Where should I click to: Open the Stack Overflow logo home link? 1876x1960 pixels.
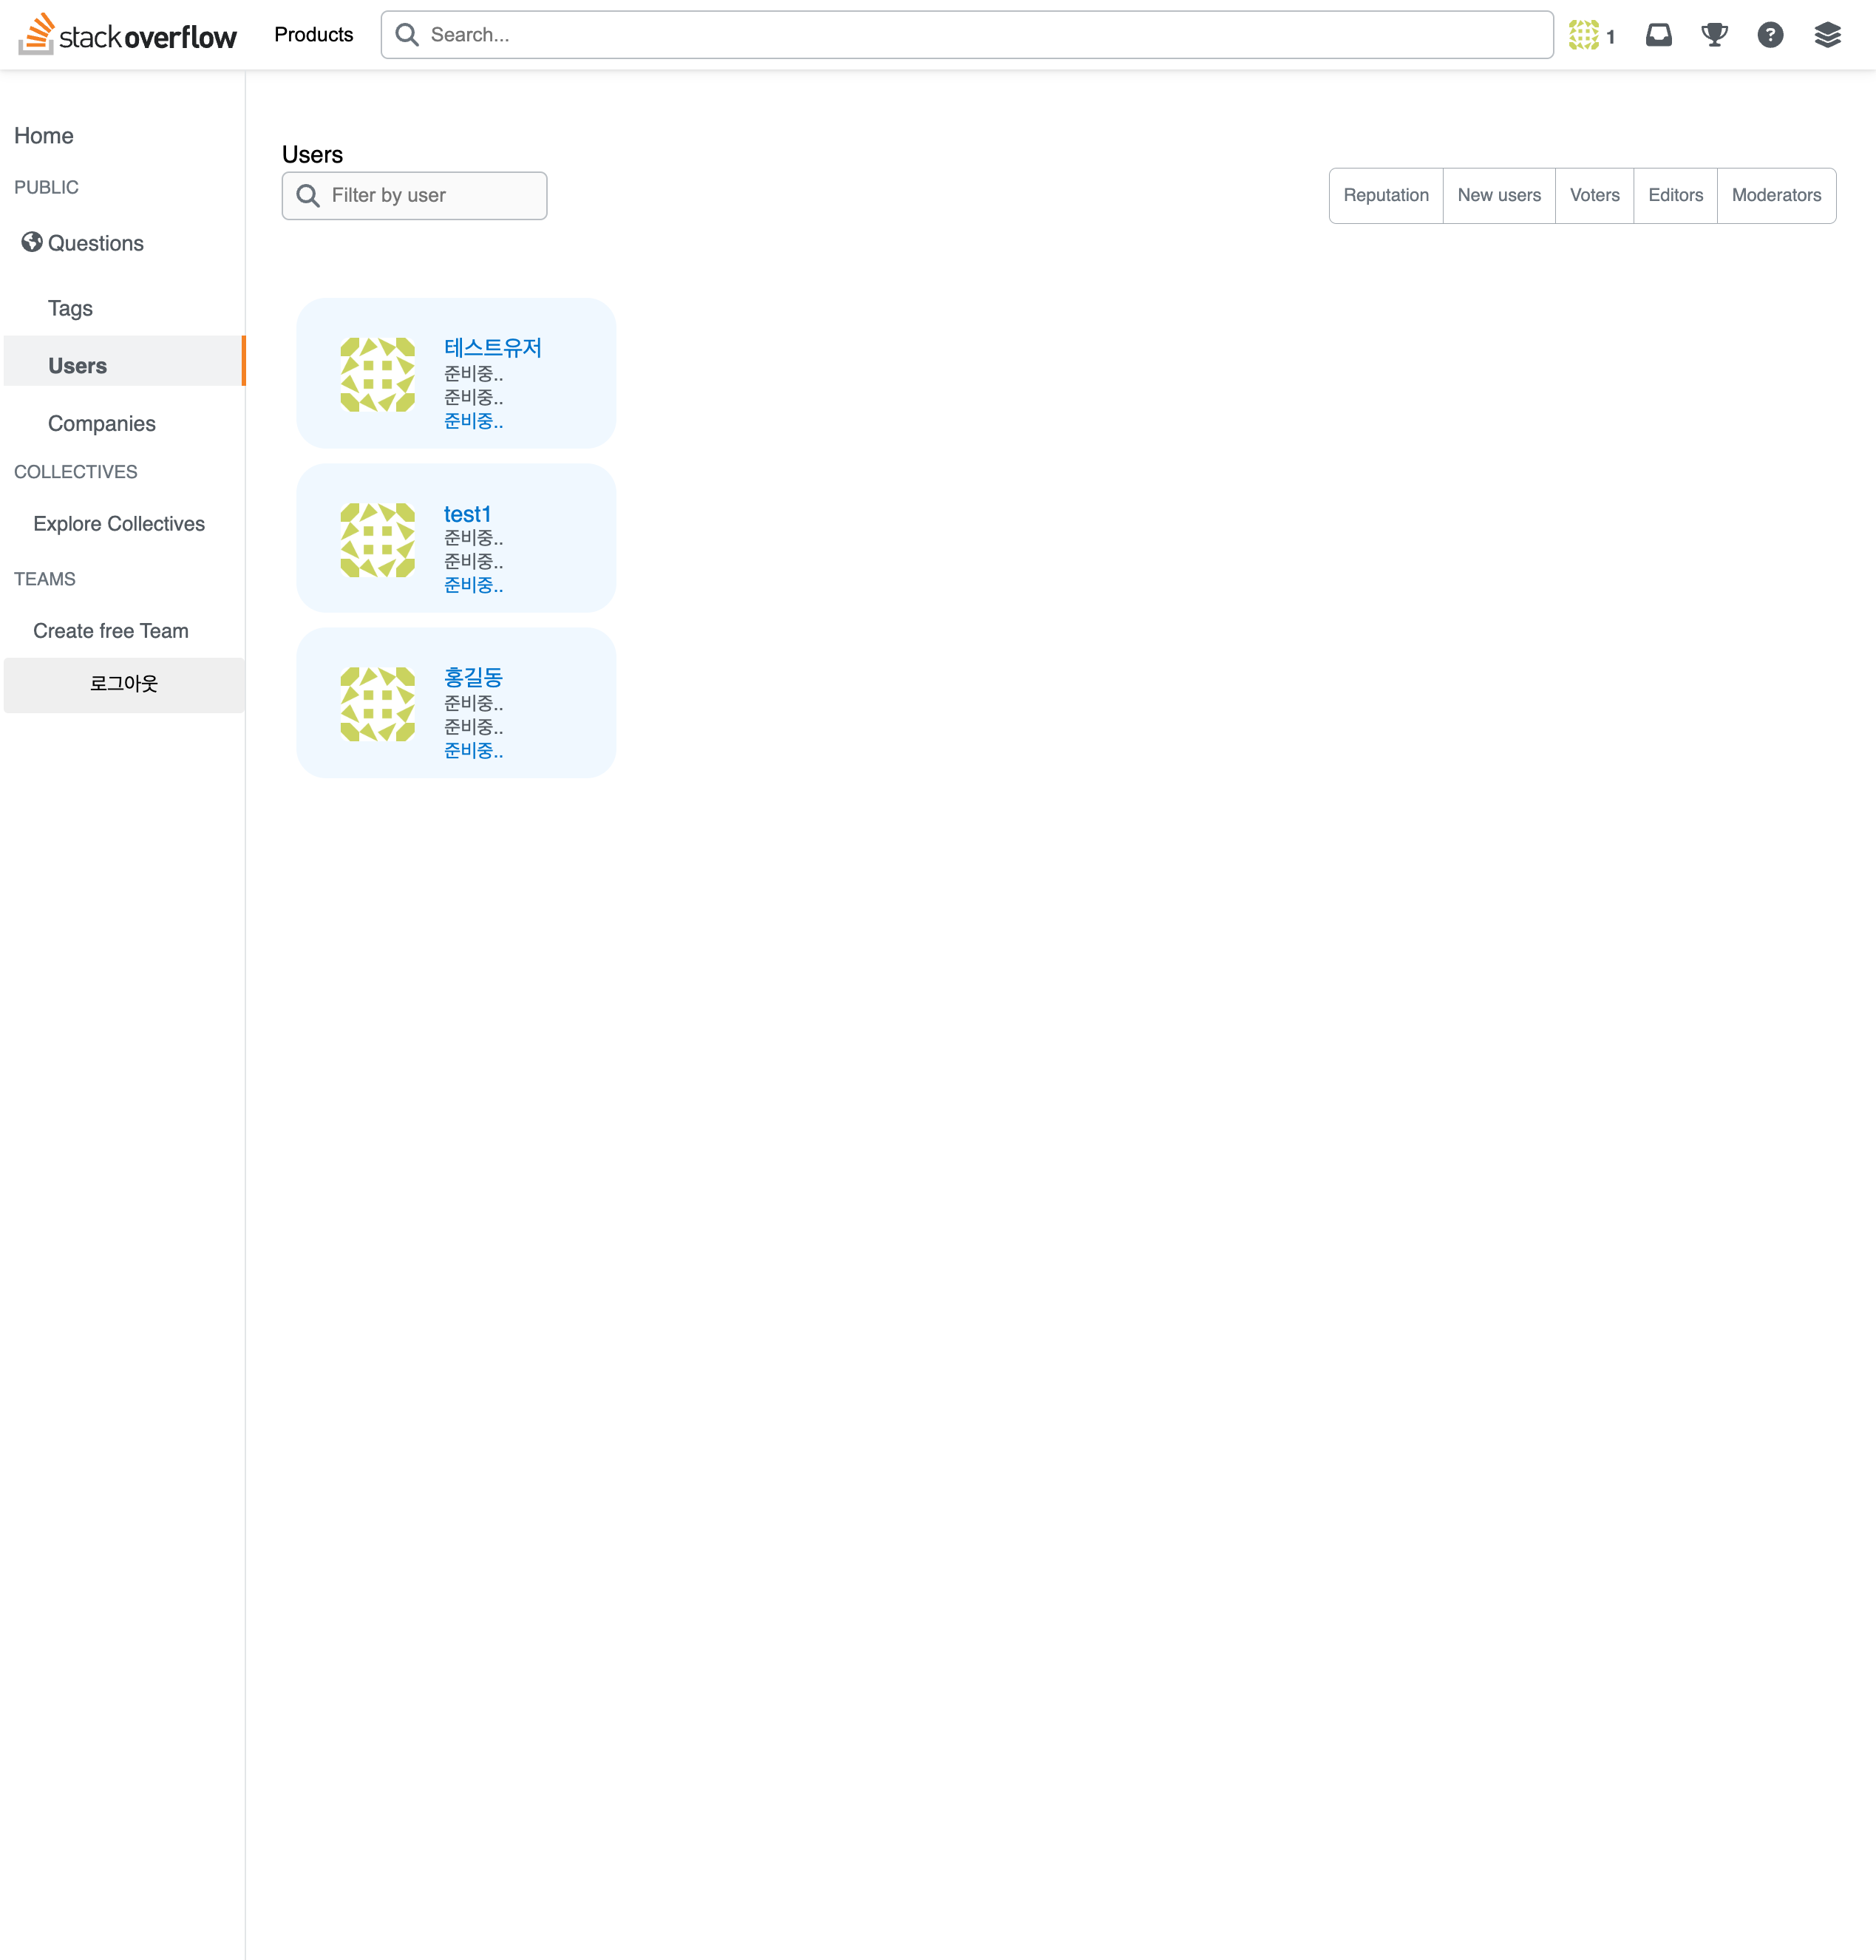tap(127, 35)
